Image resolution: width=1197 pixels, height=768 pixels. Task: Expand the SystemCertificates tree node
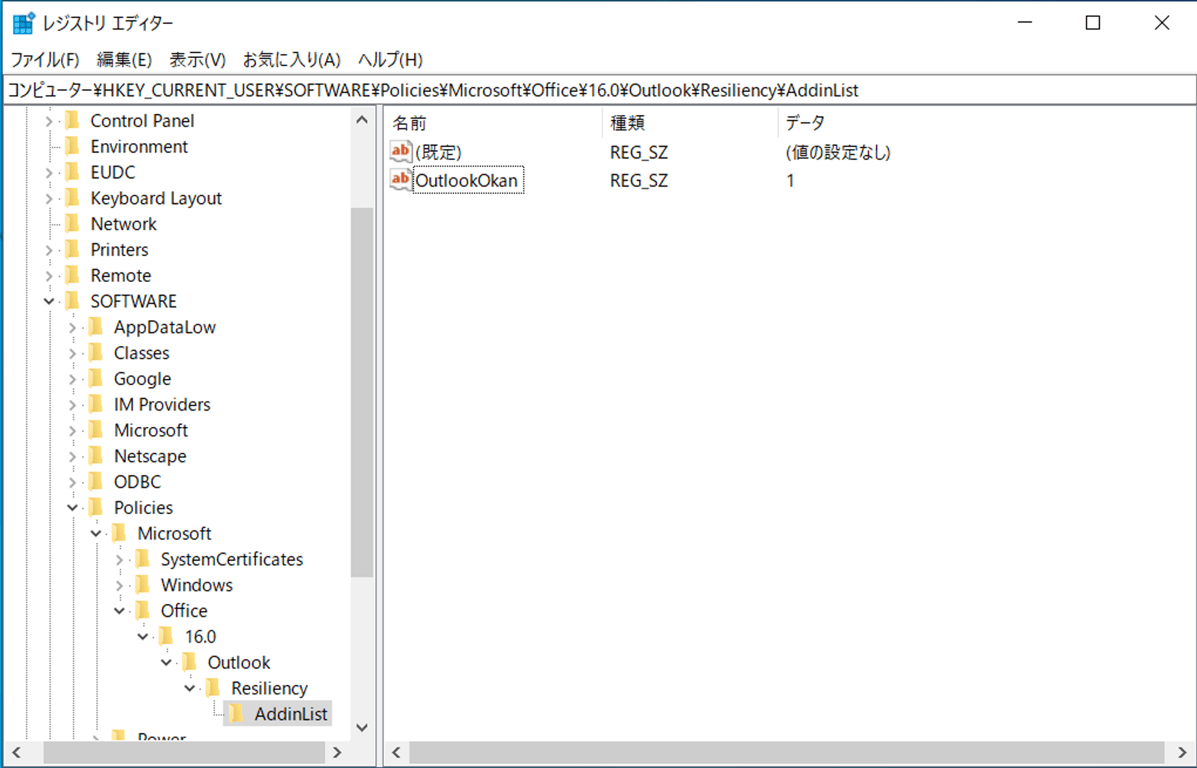coord(120,560)
